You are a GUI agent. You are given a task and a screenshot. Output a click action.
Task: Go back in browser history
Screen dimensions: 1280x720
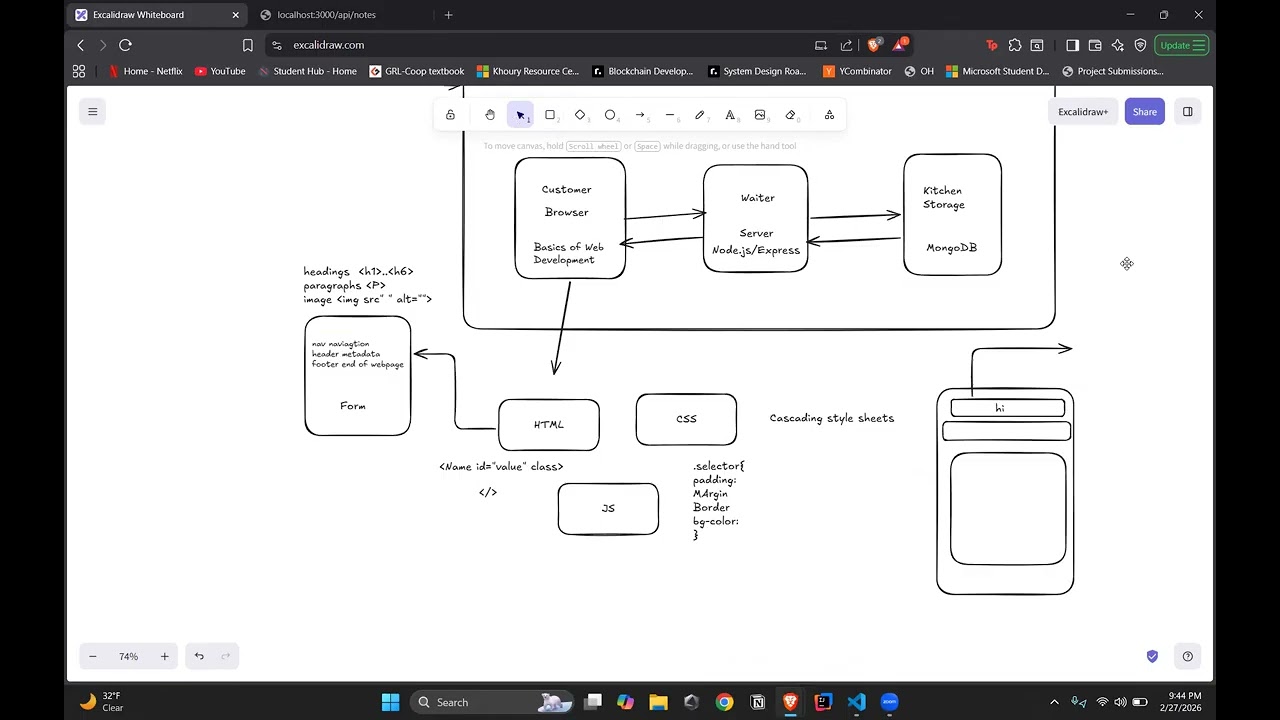point(81,45)
